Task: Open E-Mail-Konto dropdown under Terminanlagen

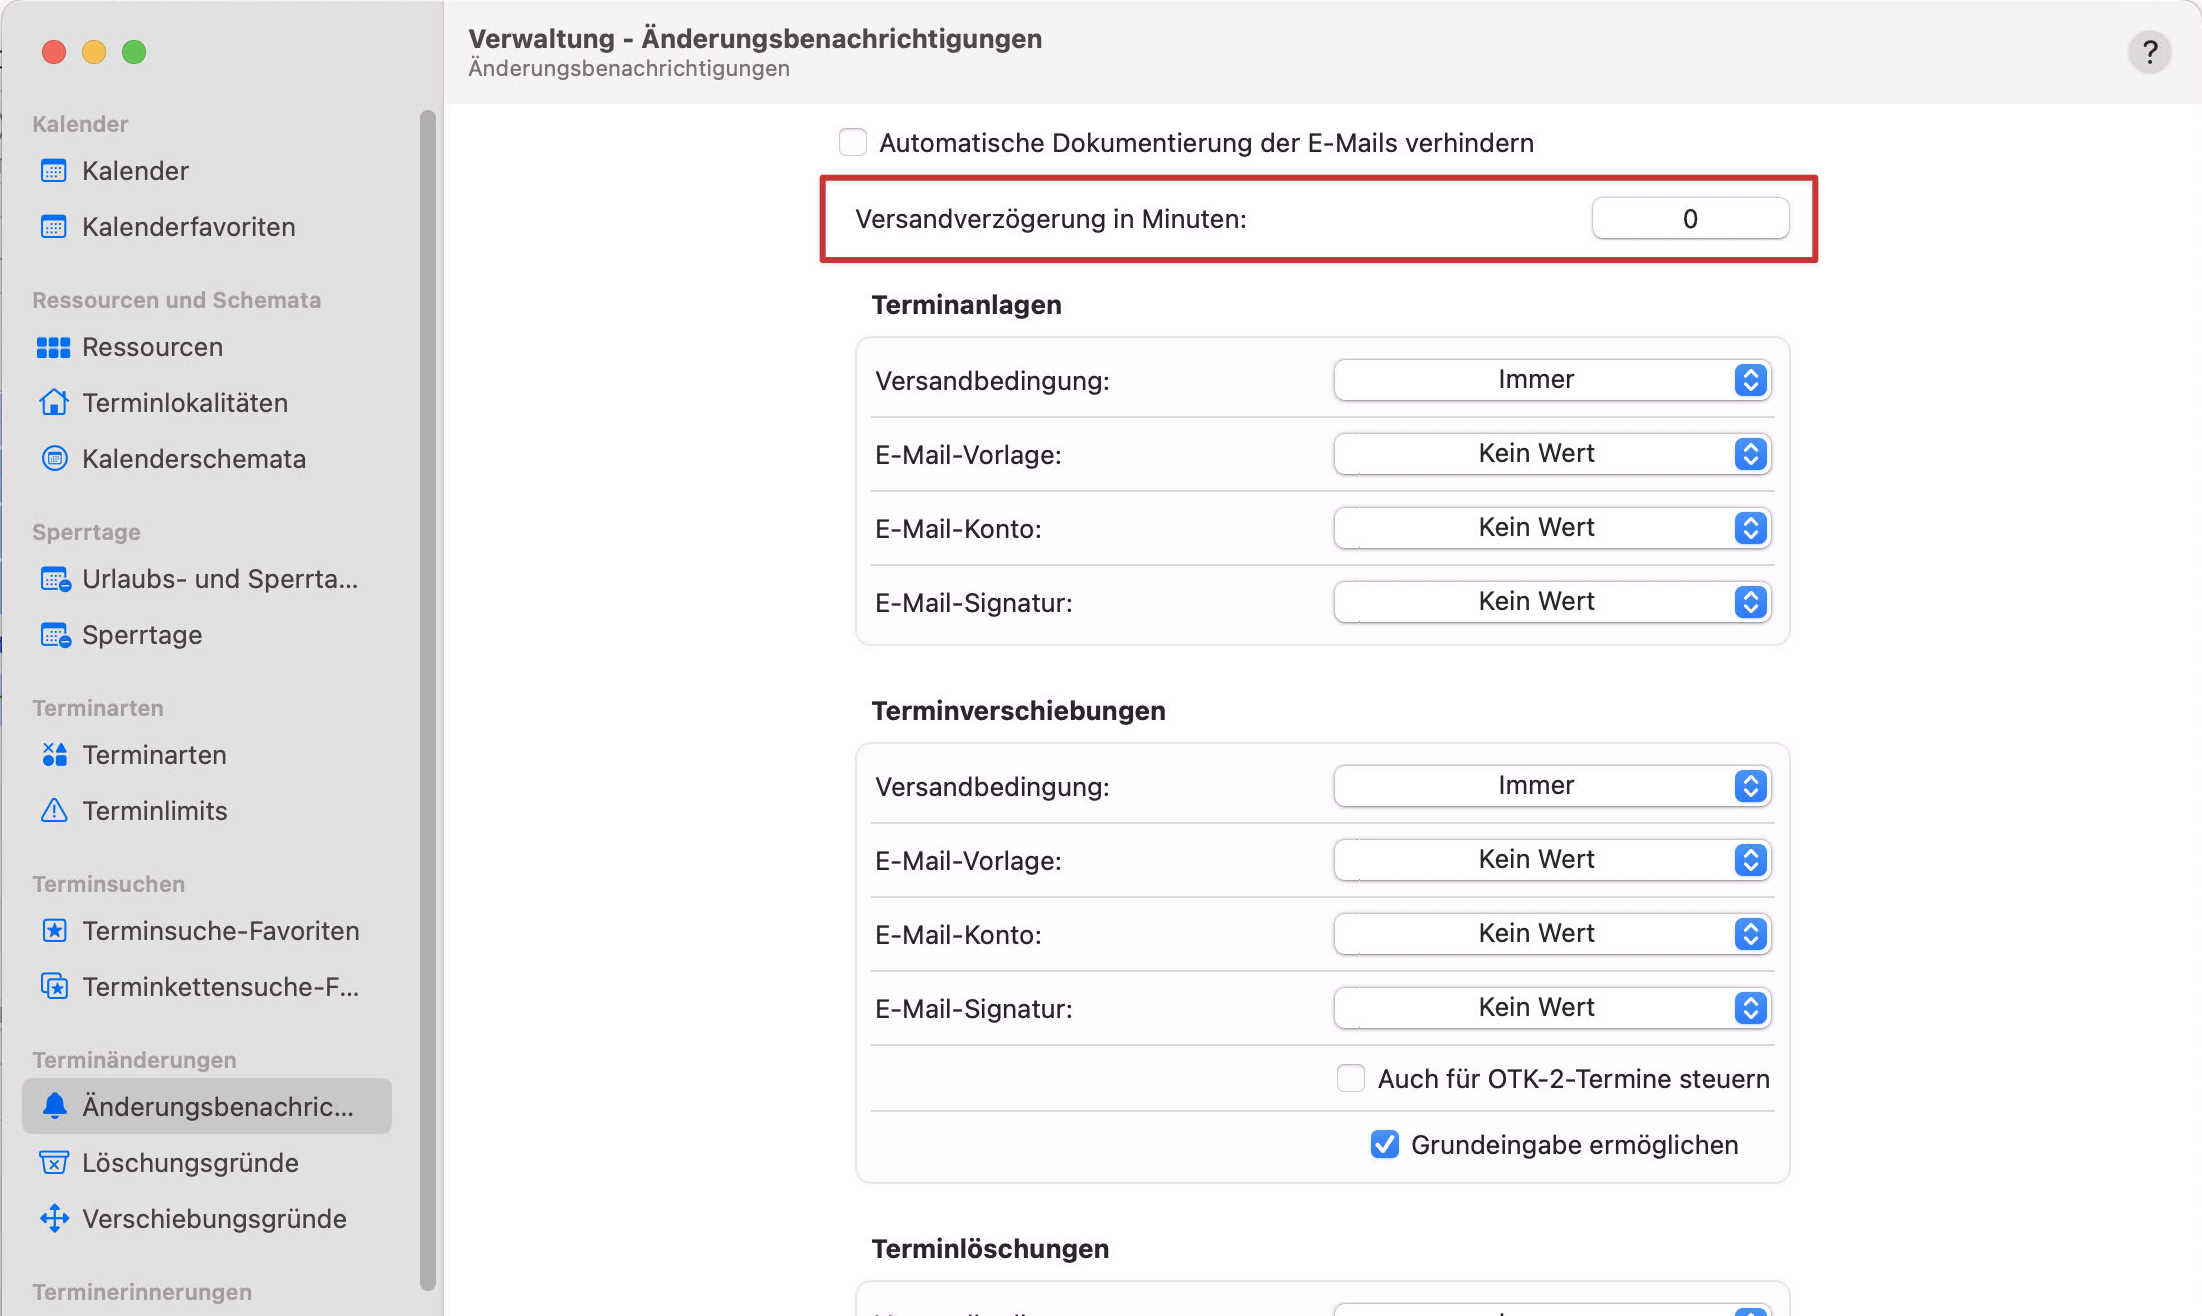Action: click(1552, 528)
